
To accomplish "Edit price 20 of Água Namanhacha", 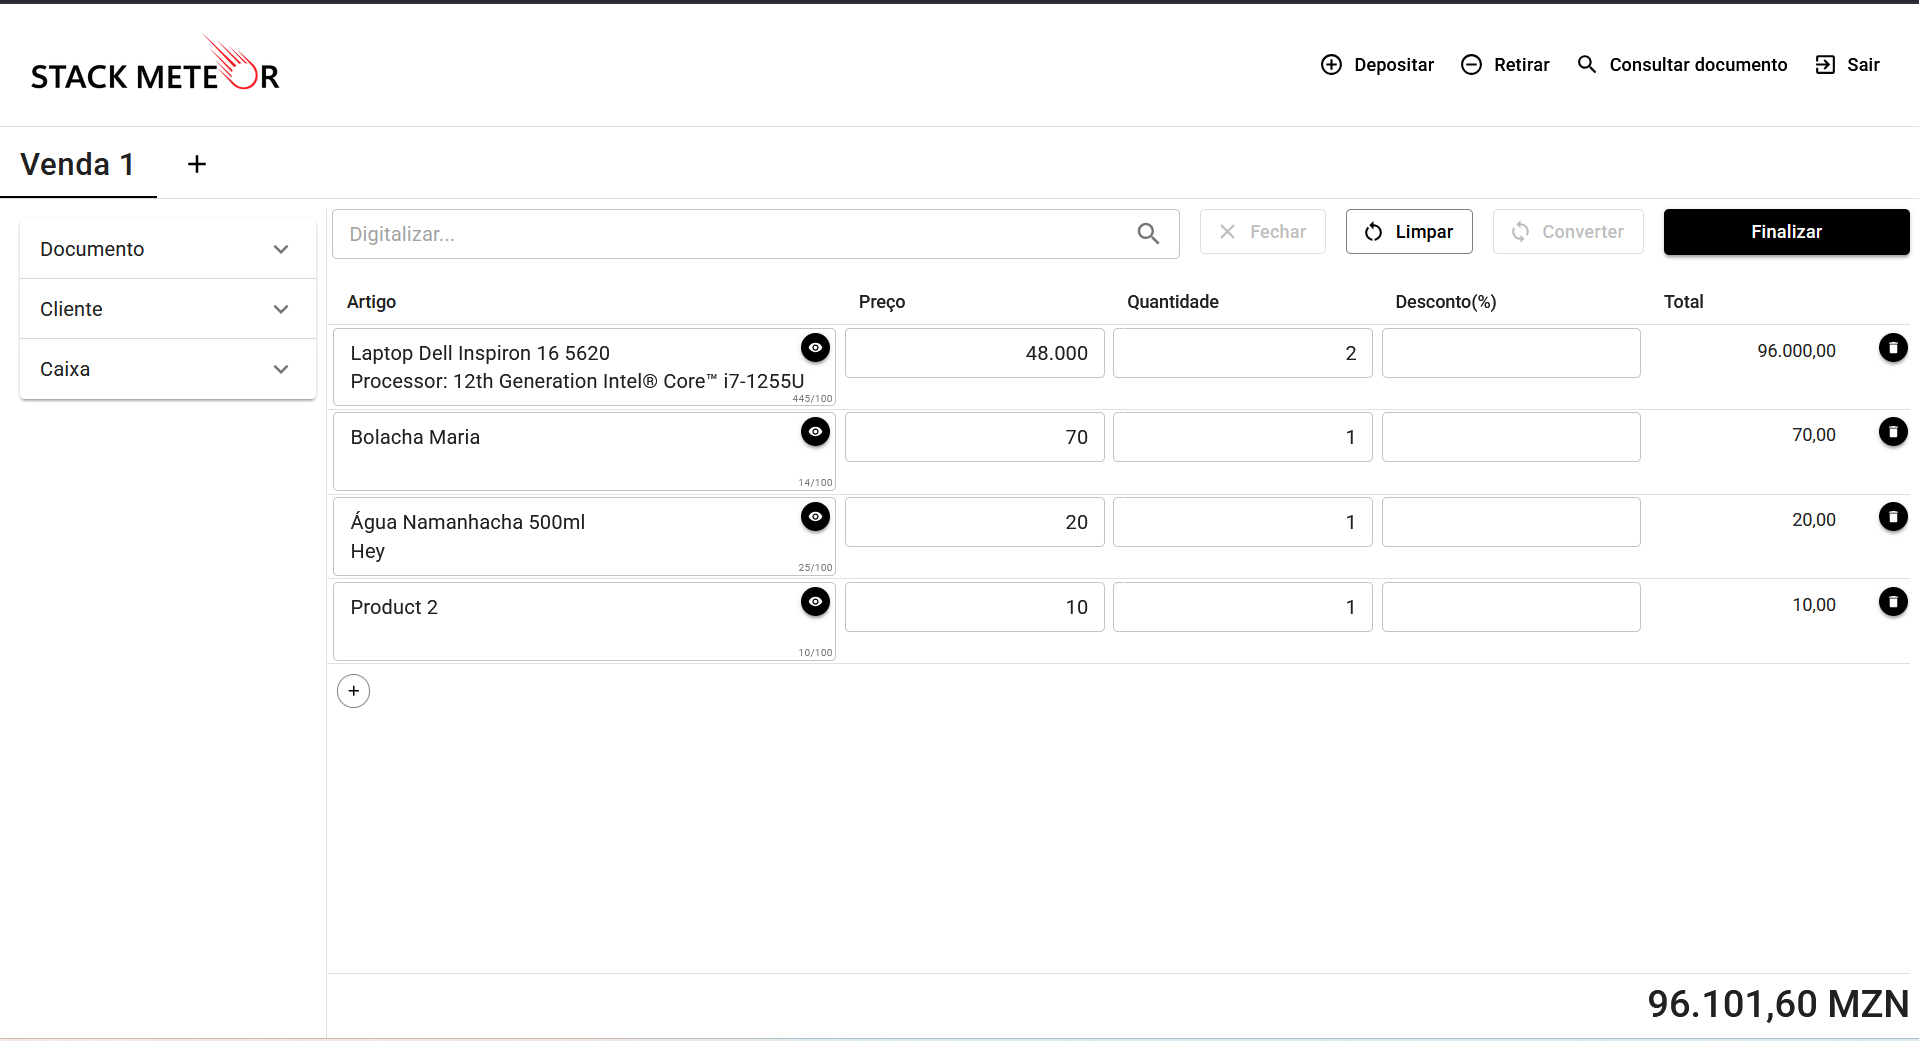I will (x=975, y=522).
